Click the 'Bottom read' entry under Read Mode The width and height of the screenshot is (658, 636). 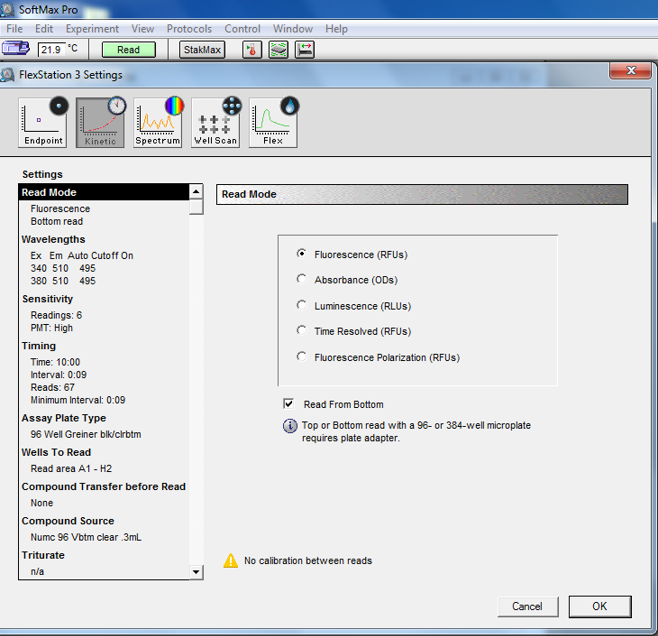[57, 222]
